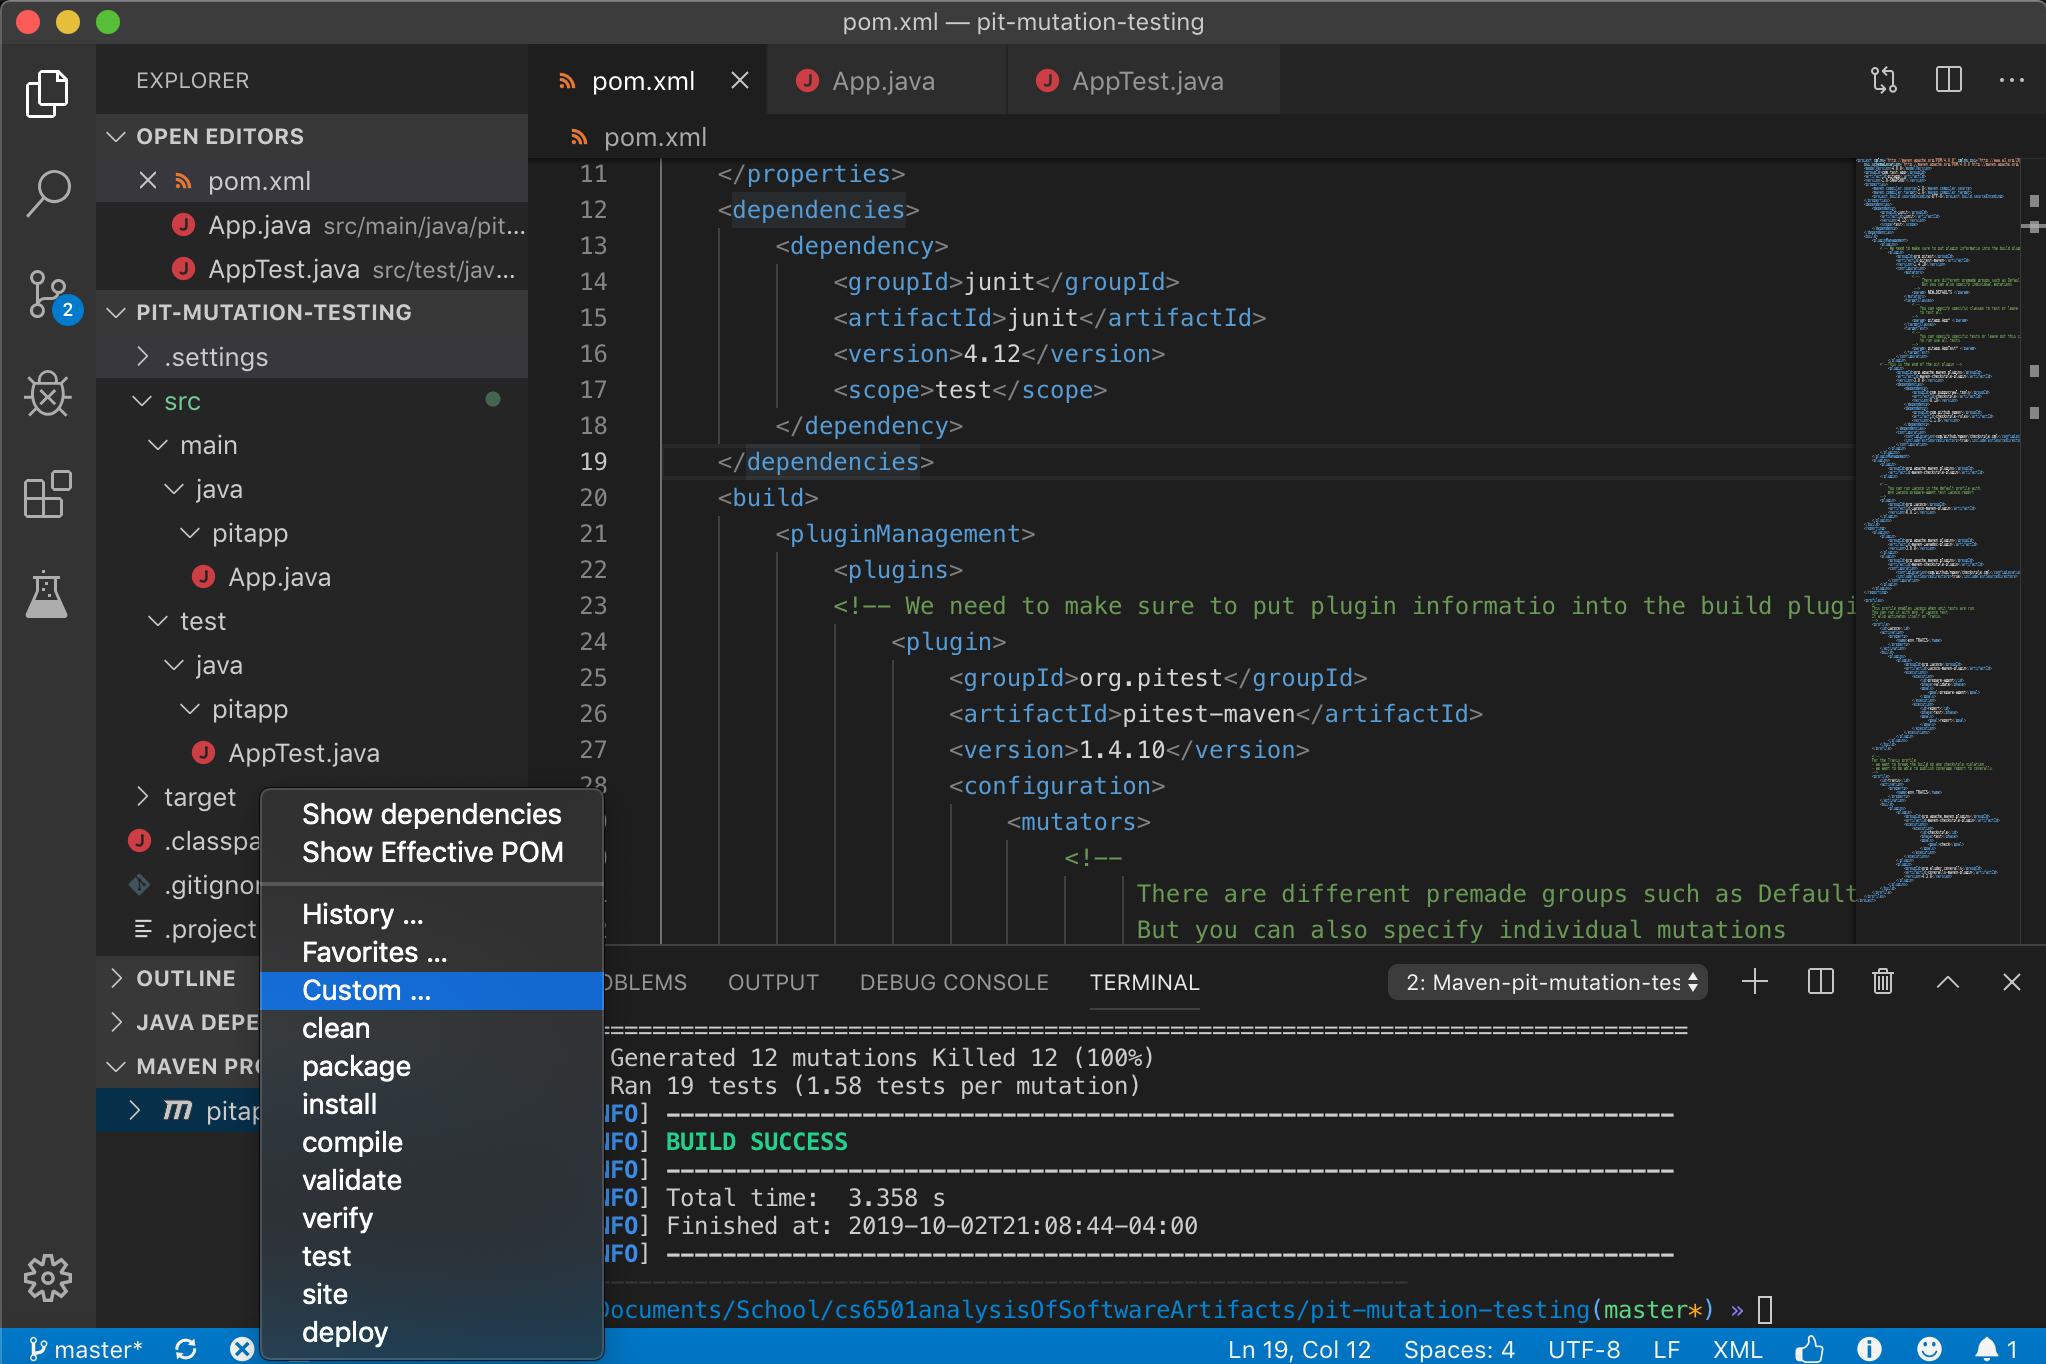Screen dimensions: 2046x1364
Task: Click master* branch in status bar
Action: pyautogui.click(x=86, y=1349)
